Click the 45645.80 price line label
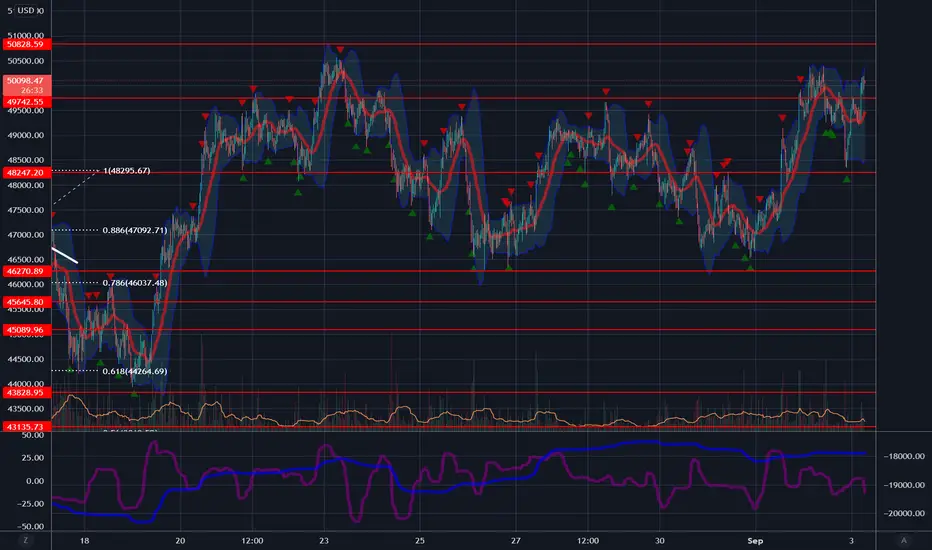 (27, 302)
